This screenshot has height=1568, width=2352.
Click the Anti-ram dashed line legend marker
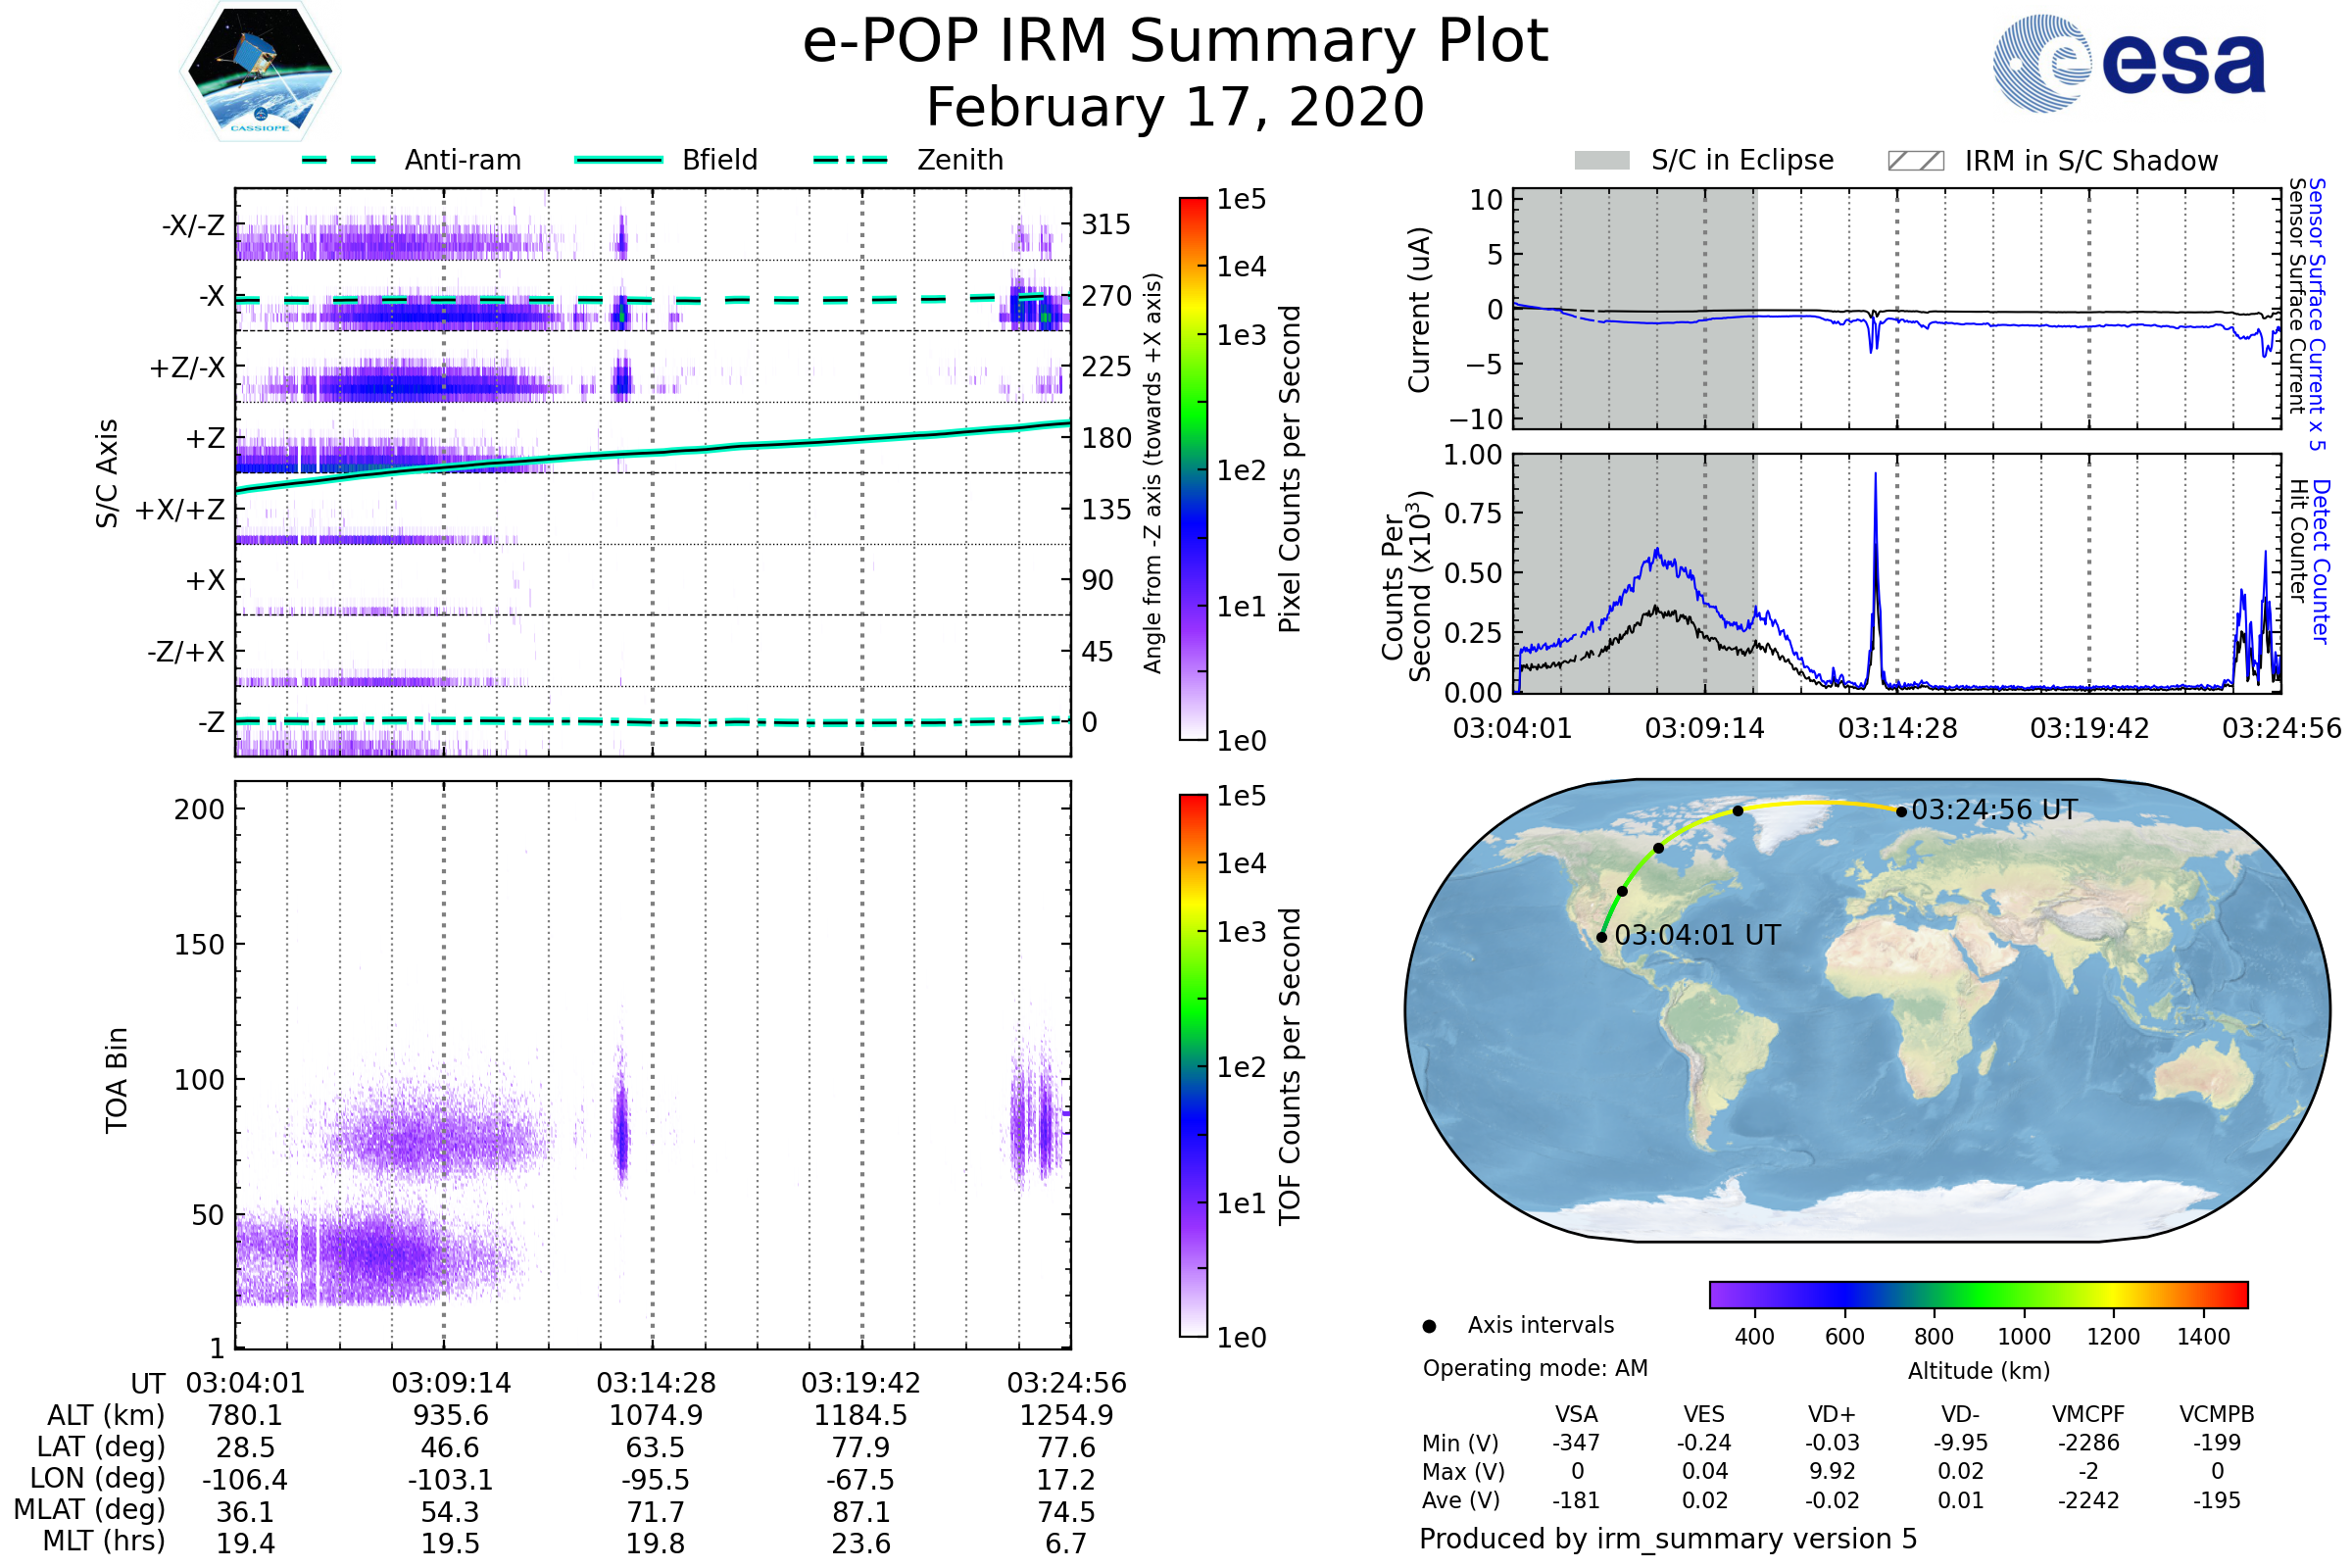(x=339, y=160)
